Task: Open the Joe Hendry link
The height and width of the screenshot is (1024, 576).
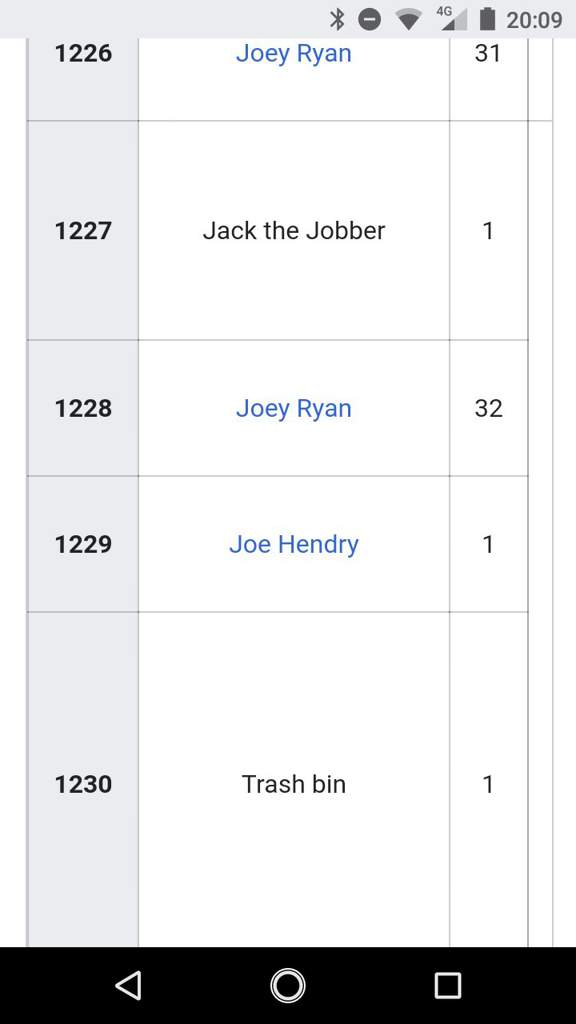Action: [x=294, y=544]
